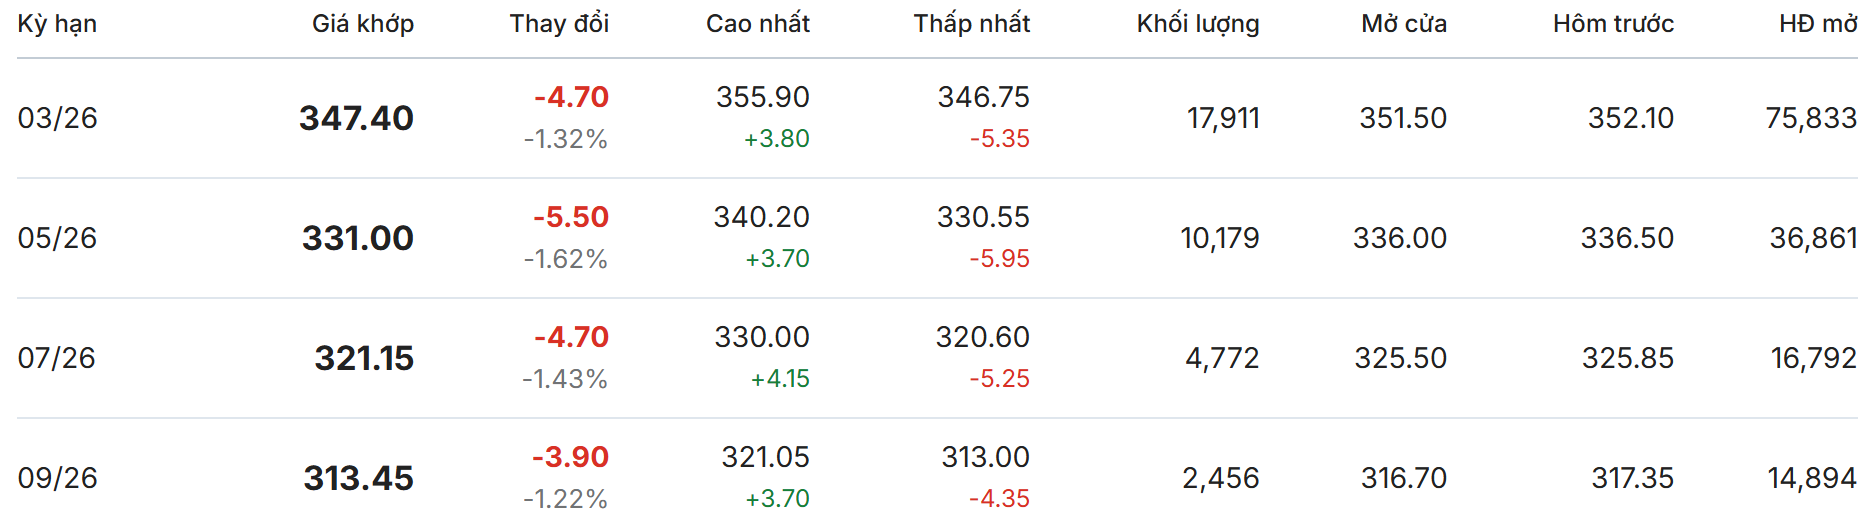This screenshot has height=517, width=1875.
Task: Click the 'Kỳ hạn' column header
Action: 57,24
